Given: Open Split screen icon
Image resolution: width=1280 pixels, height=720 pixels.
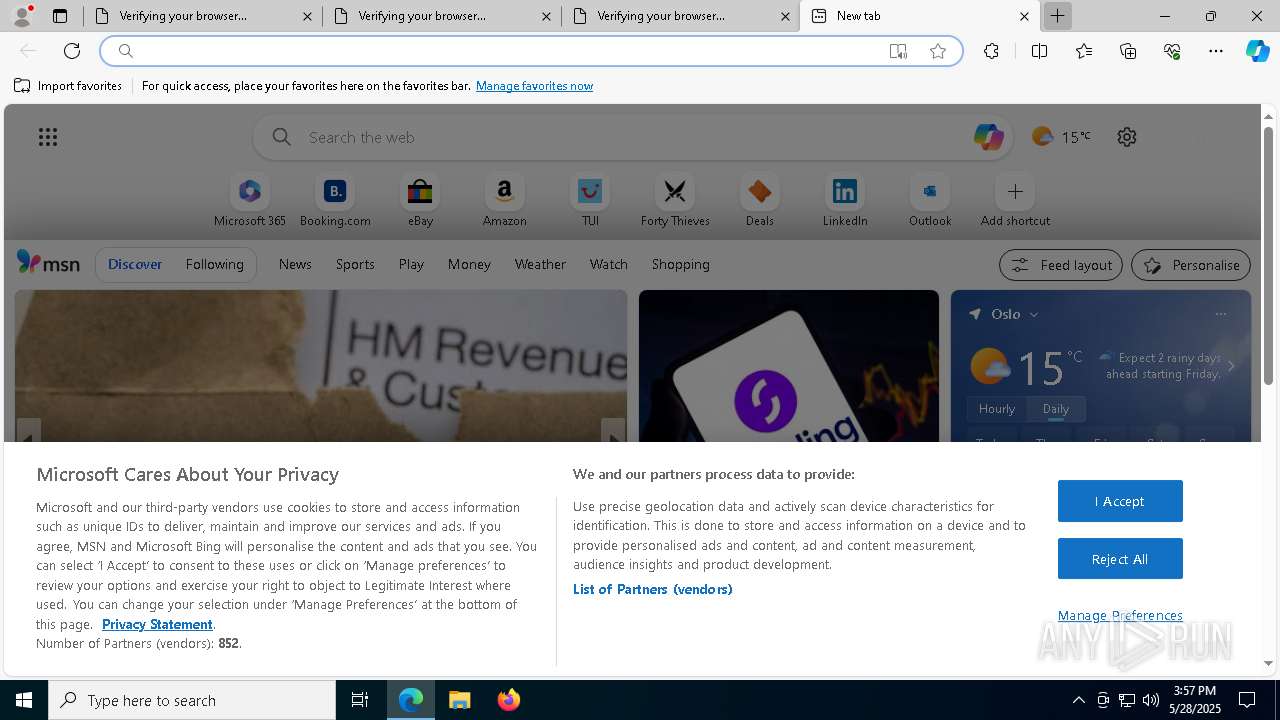Looking at the screenshot, I should (x=1039, y=51).
